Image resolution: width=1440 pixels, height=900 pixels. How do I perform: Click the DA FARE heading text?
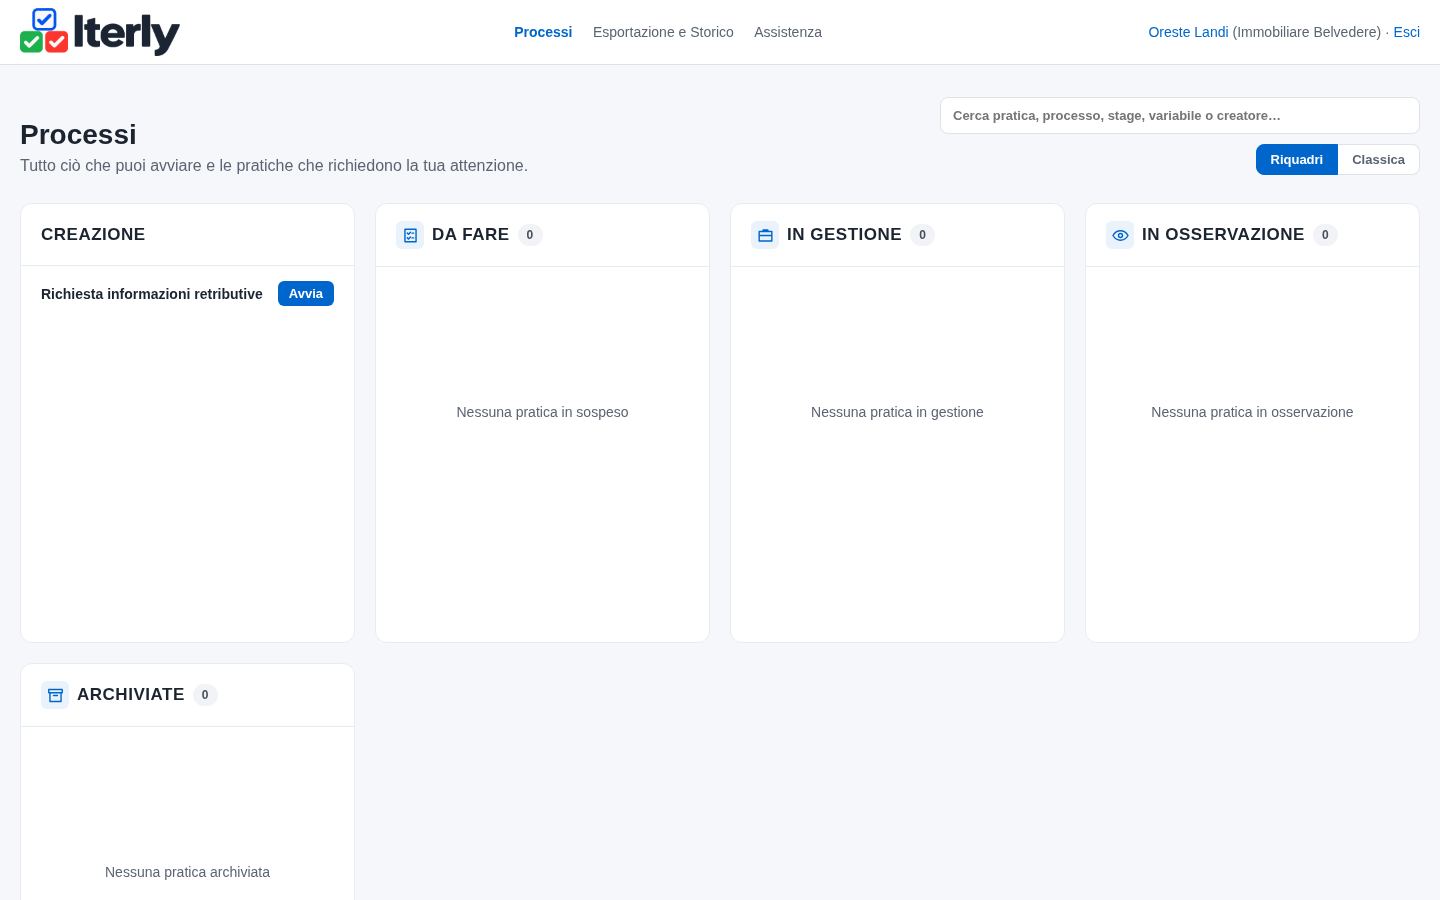[470, 234]
